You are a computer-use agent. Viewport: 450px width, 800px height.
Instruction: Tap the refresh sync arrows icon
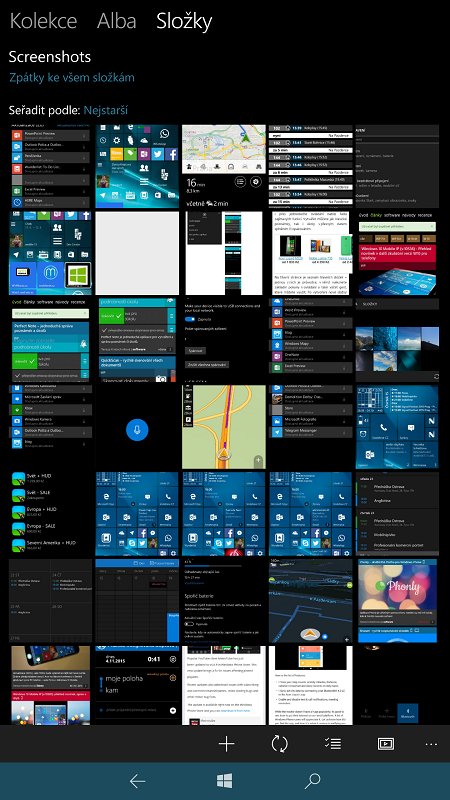280,744
